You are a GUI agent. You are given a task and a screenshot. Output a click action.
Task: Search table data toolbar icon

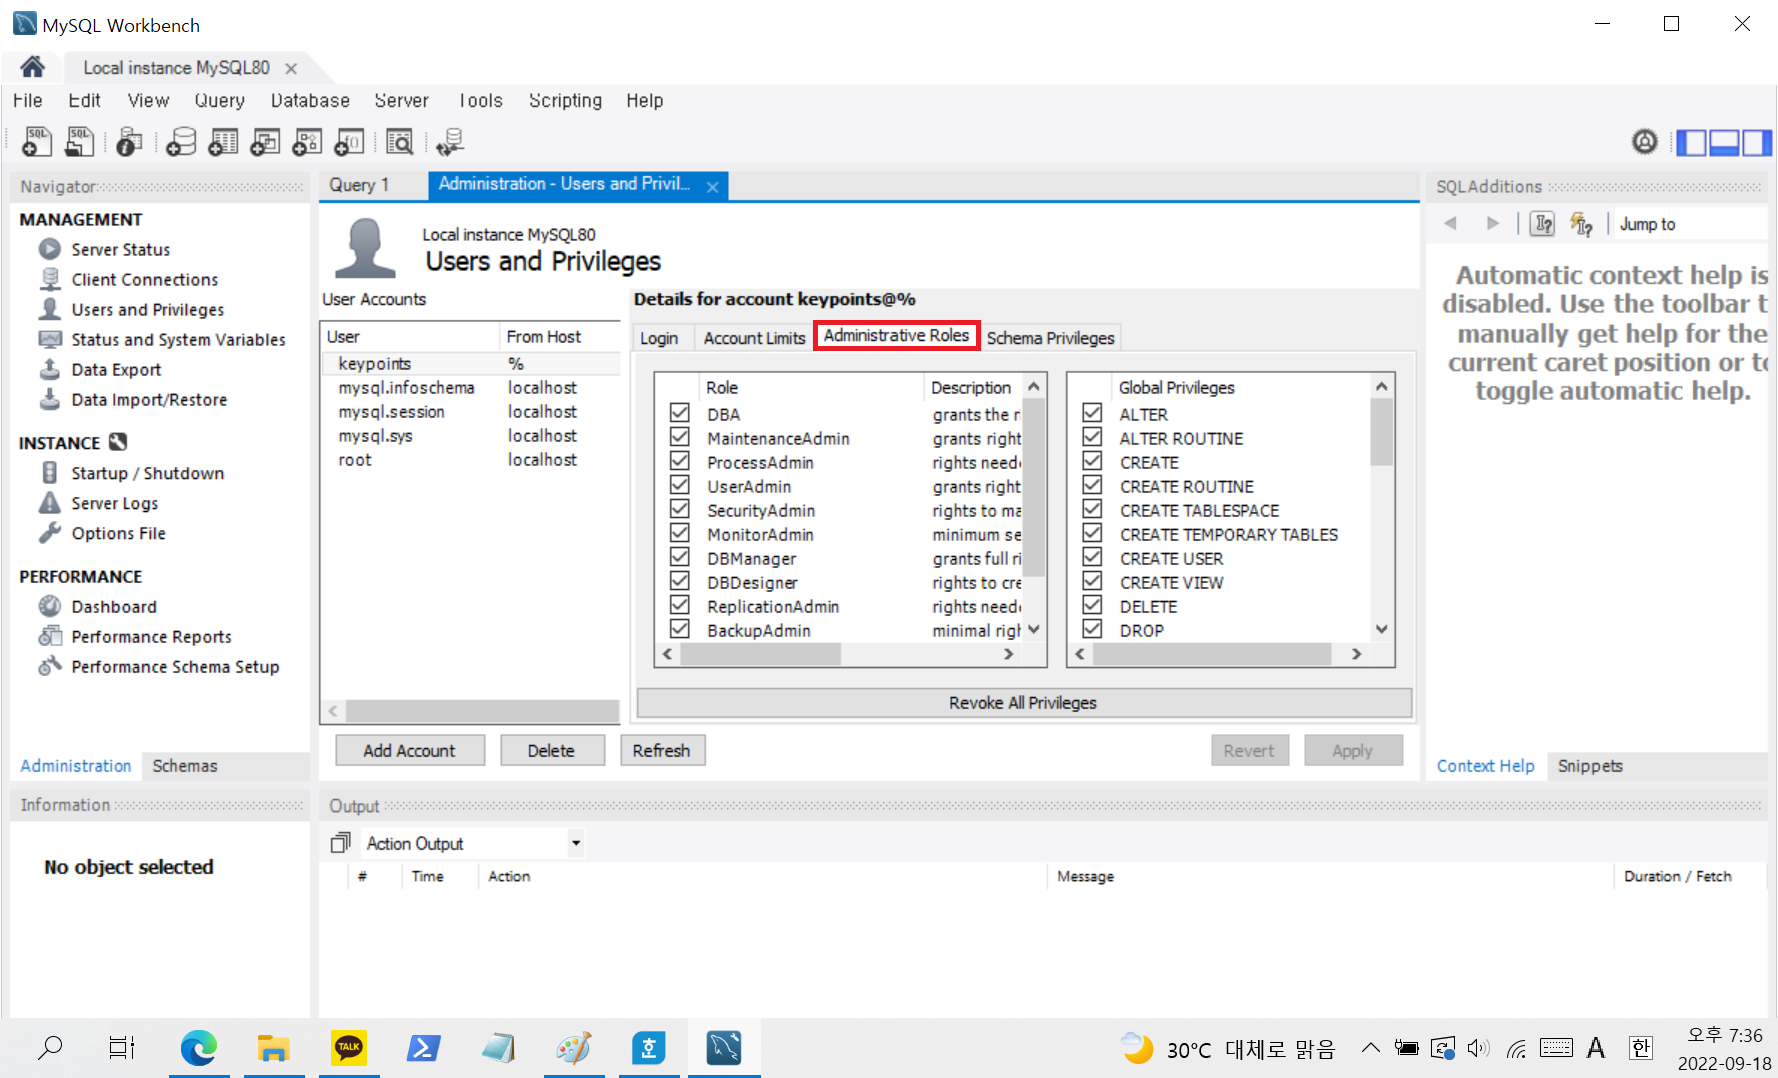click(x=400, y=142)
